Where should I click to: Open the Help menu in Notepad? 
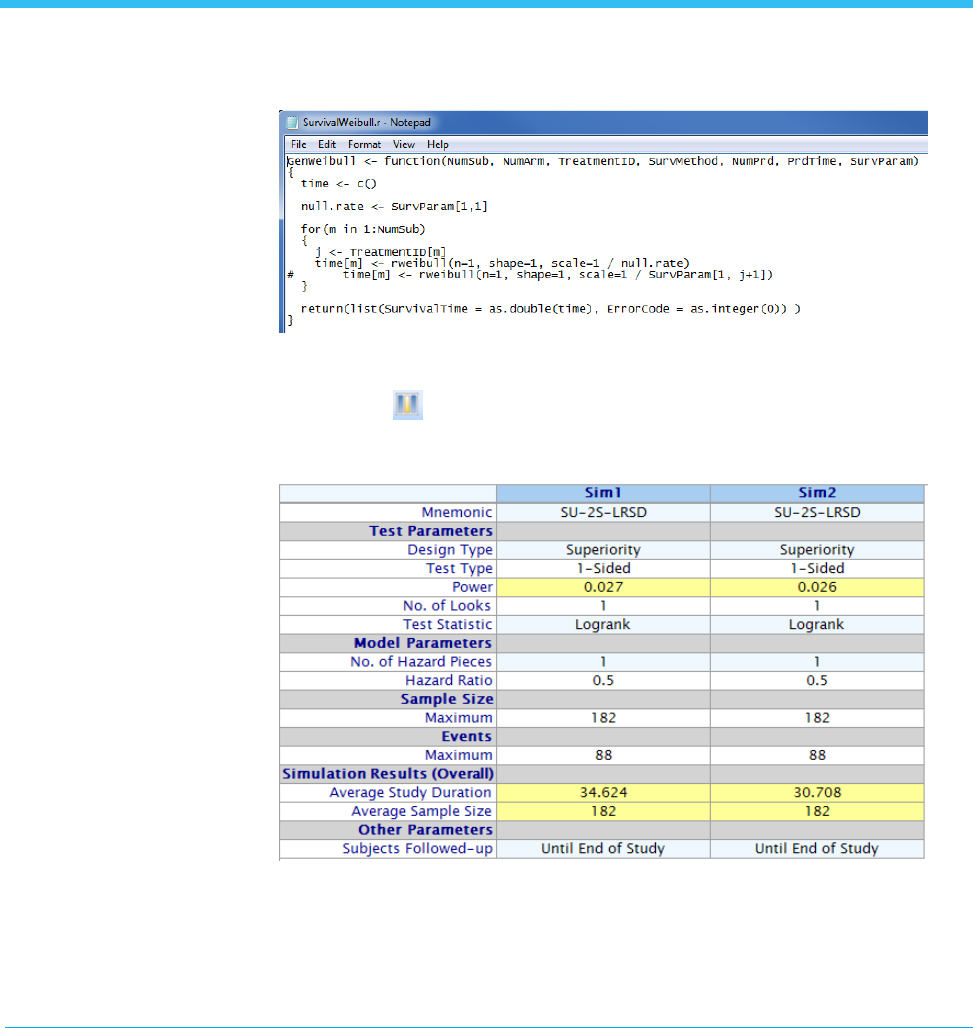[437, 144]
